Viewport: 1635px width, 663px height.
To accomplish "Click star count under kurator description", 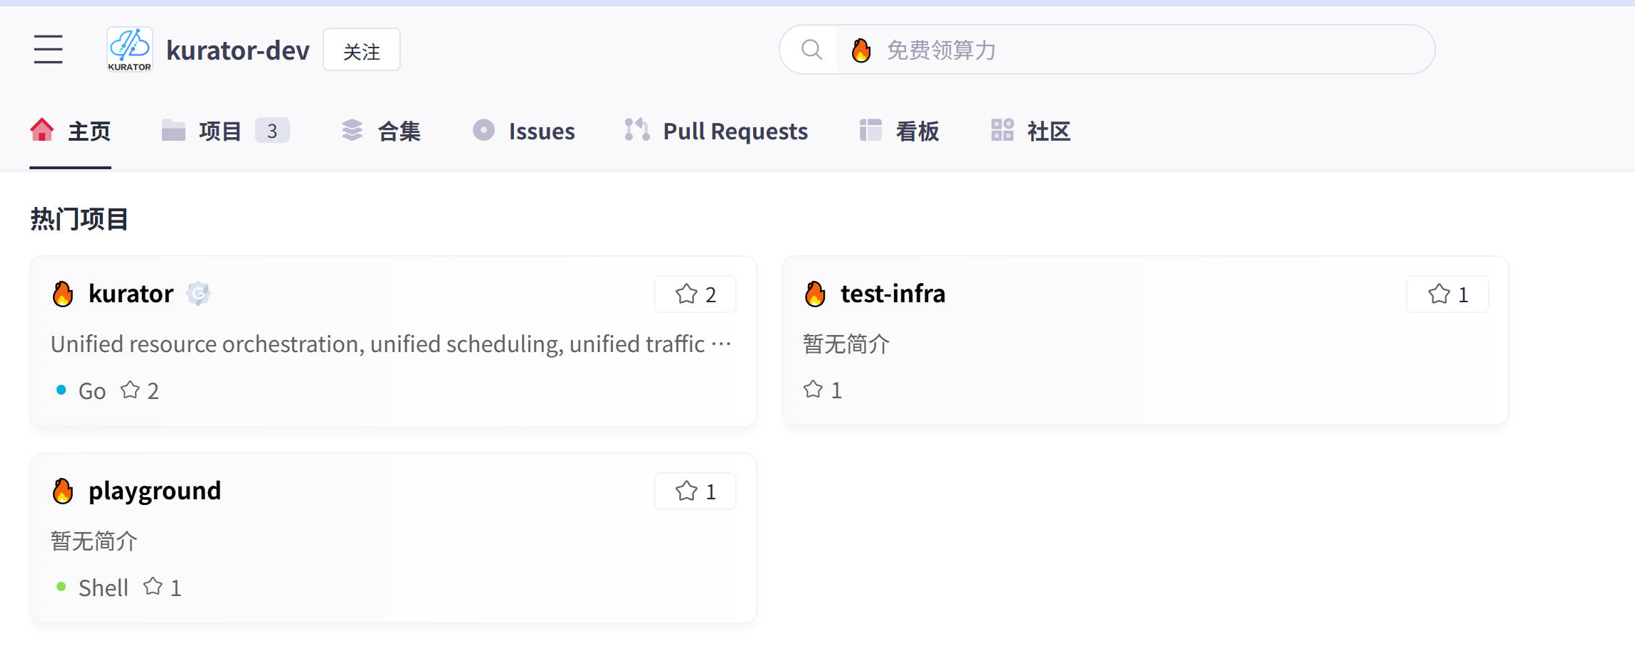I will coord(140,390).
